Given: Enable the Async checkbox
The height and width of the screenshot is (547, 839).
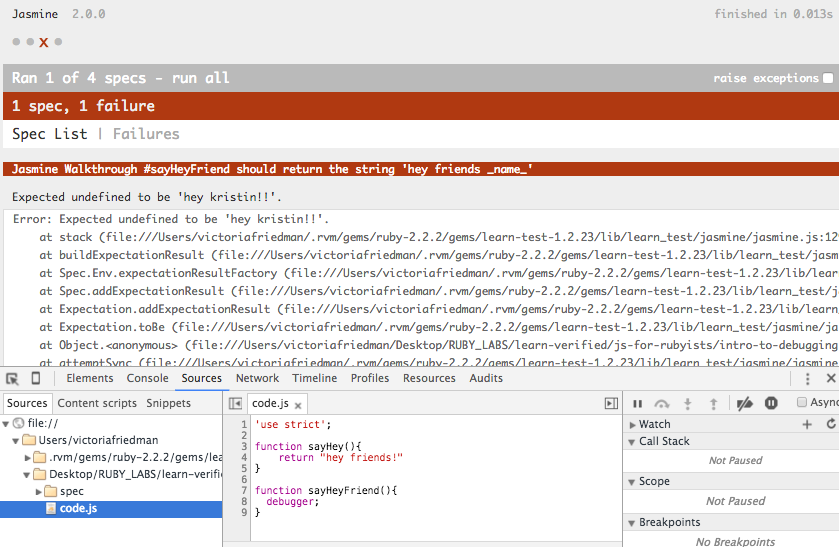Looking at the screenshot, I should [802, 402].
